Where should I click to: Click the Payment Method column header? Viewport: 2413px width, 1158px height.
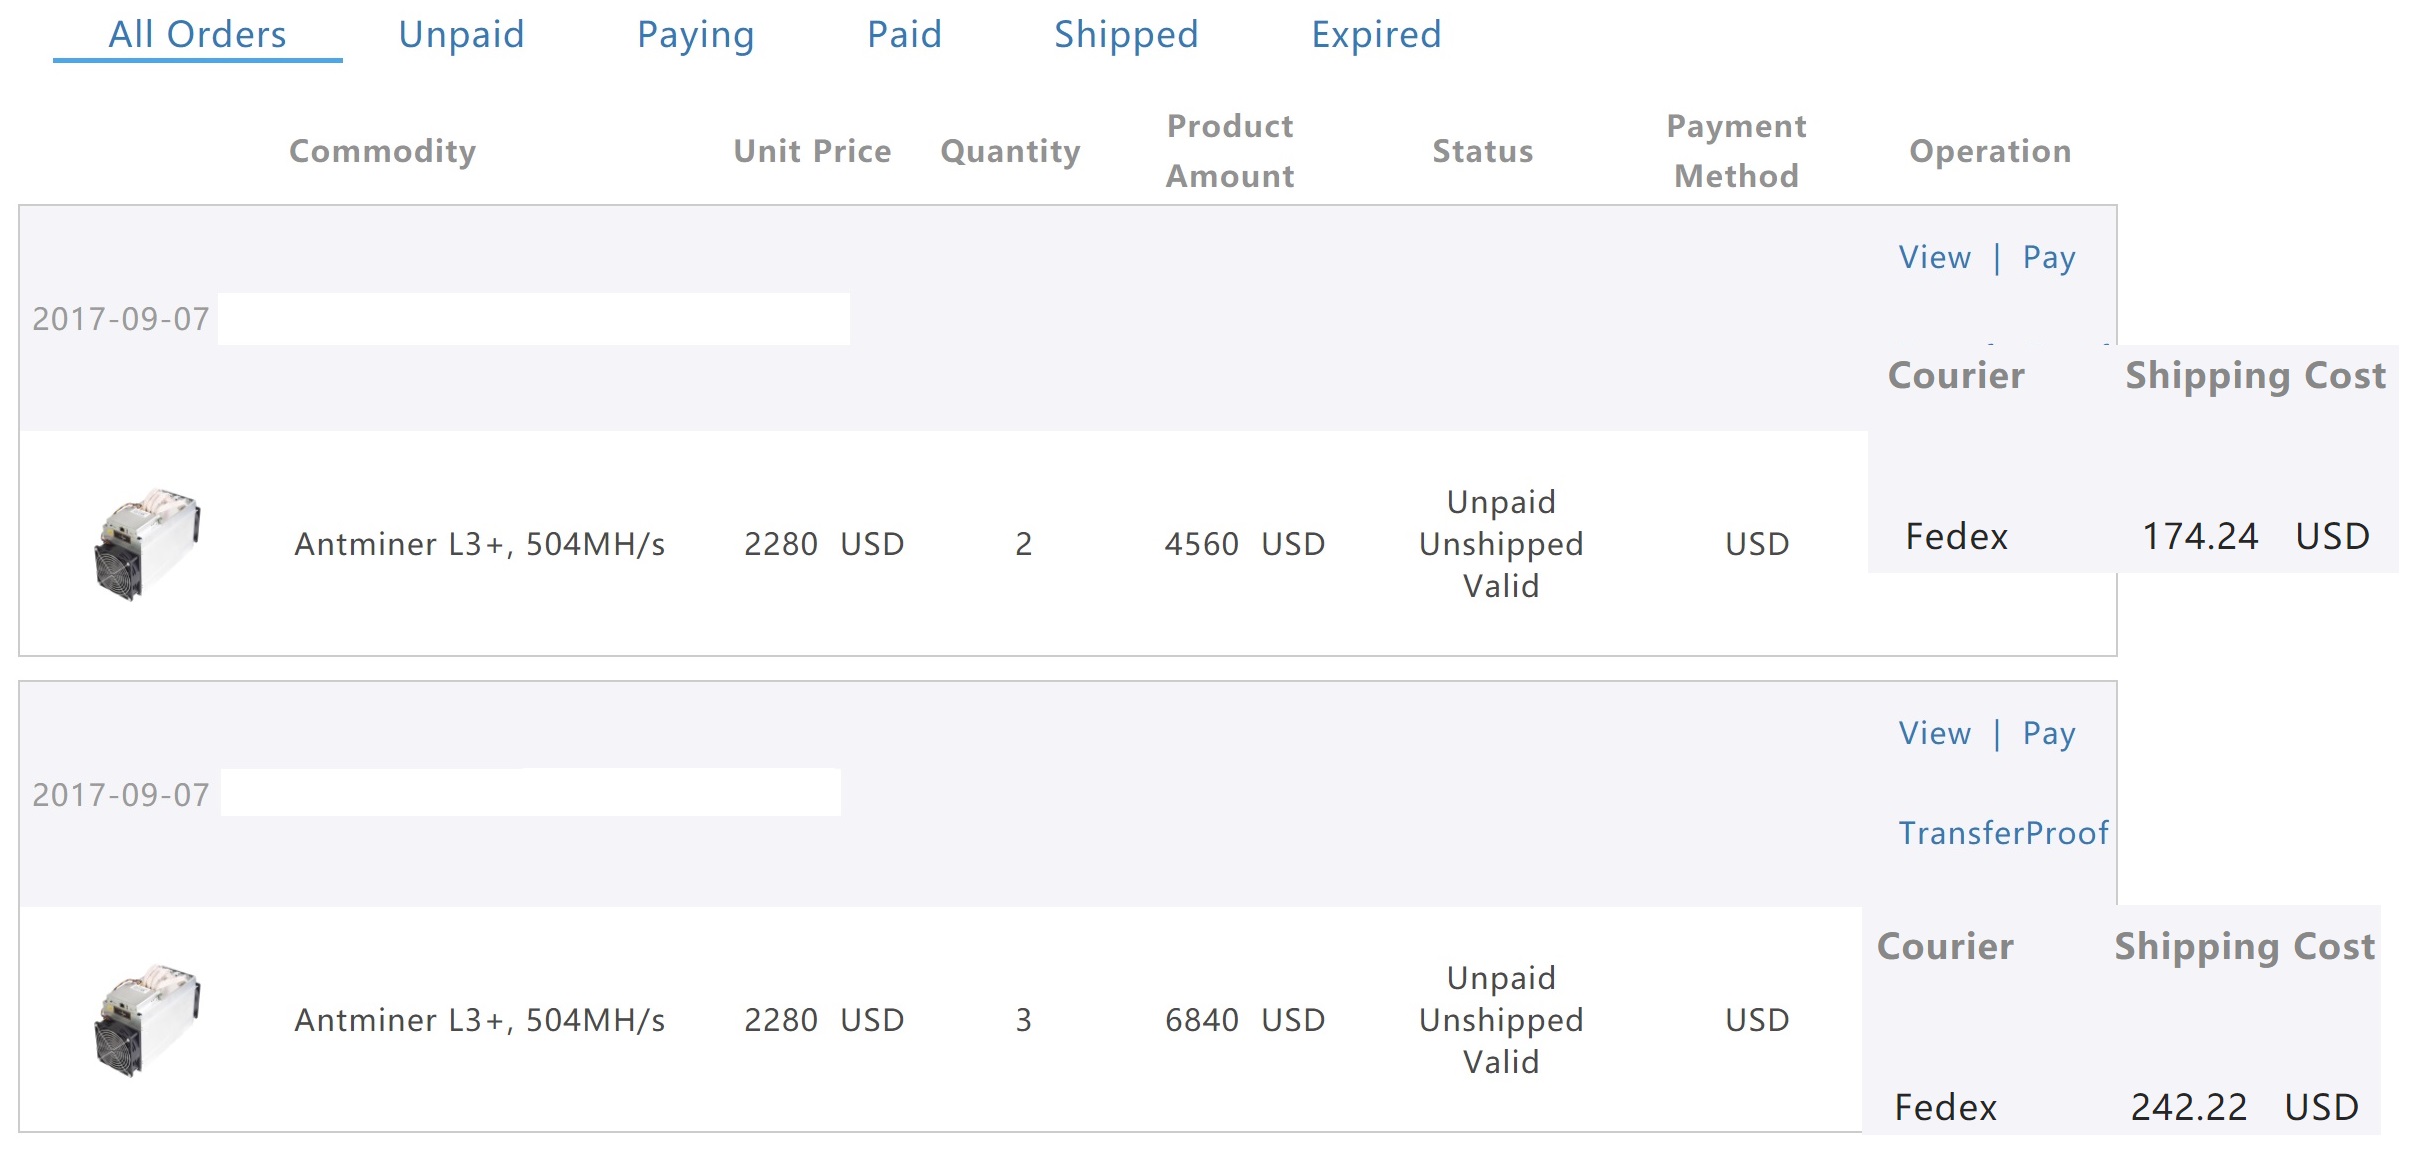(1736, 151)
